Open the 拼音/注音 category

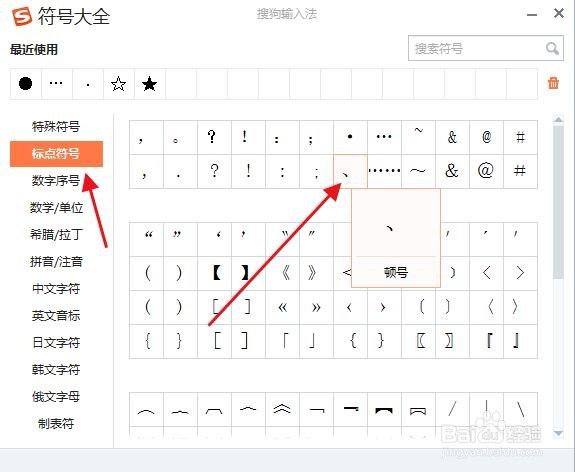56,261
